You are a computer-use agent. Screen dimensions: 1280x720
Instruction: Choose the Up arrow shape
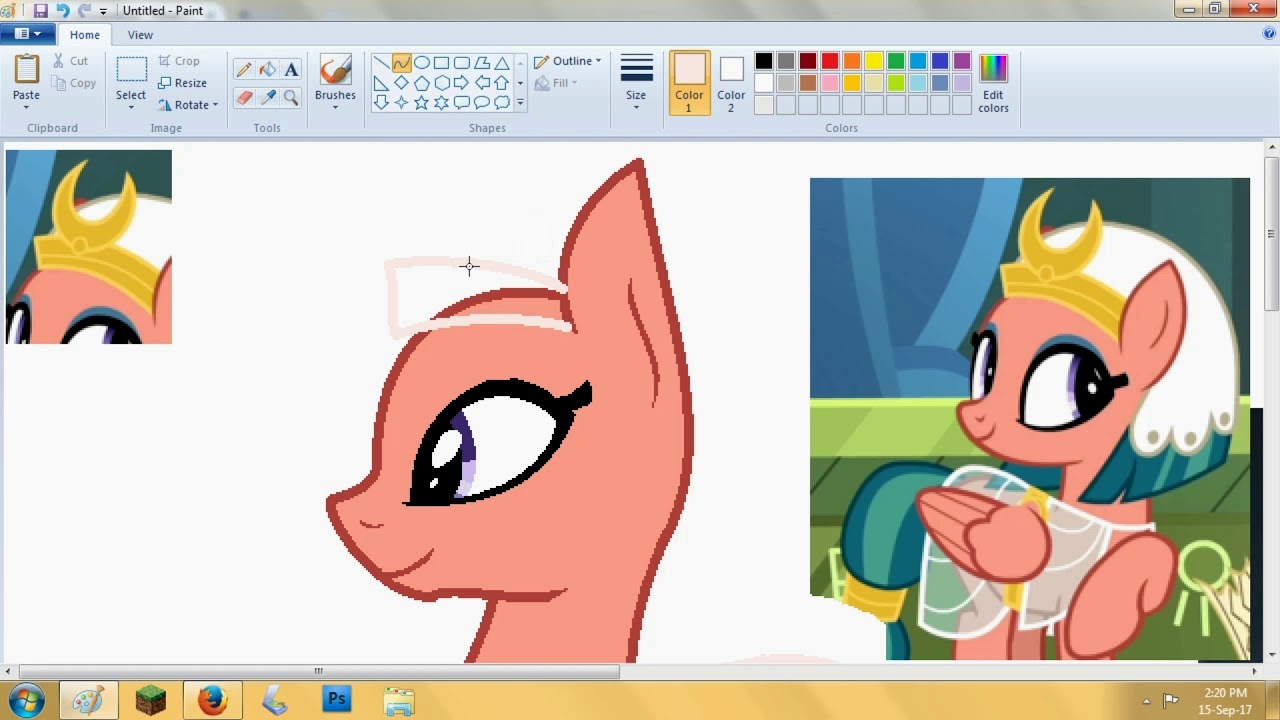[x=501, y=83]
